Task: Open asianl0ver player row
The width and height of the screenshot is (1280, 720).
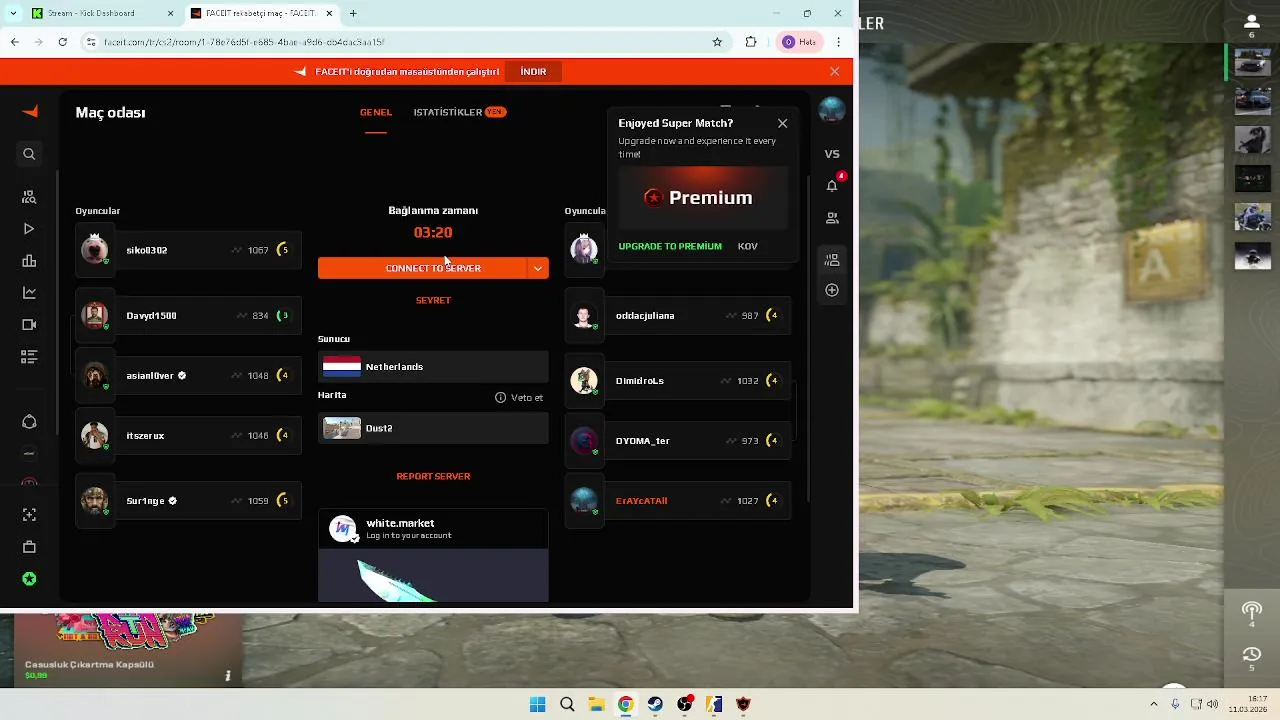Action: click(x=189, y=375)
